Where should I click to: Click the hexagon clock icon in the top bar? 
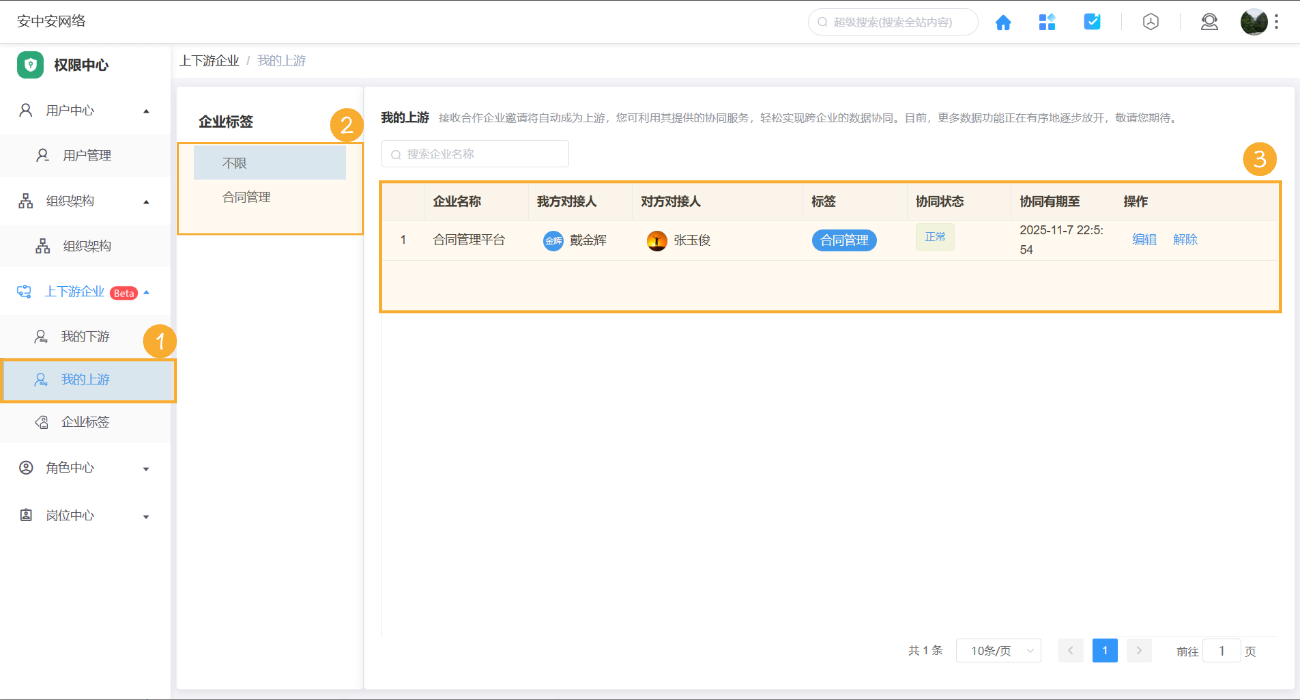coord(1150,21)
